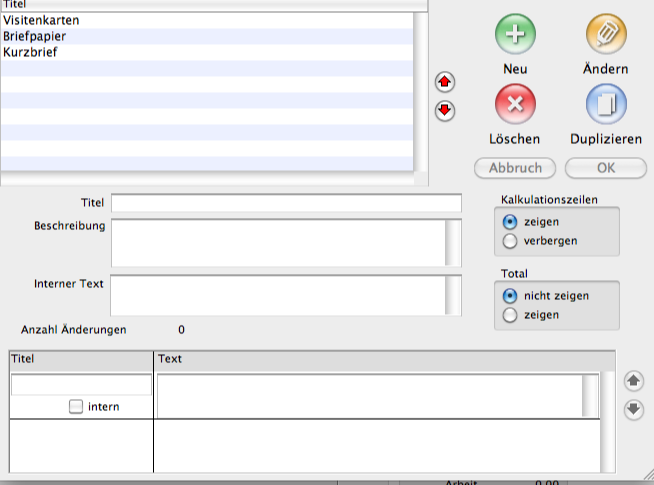Enable the intern checkbox
Image resolution: width=654 pixels, height=485 pixels.
[x=76, y=406]
